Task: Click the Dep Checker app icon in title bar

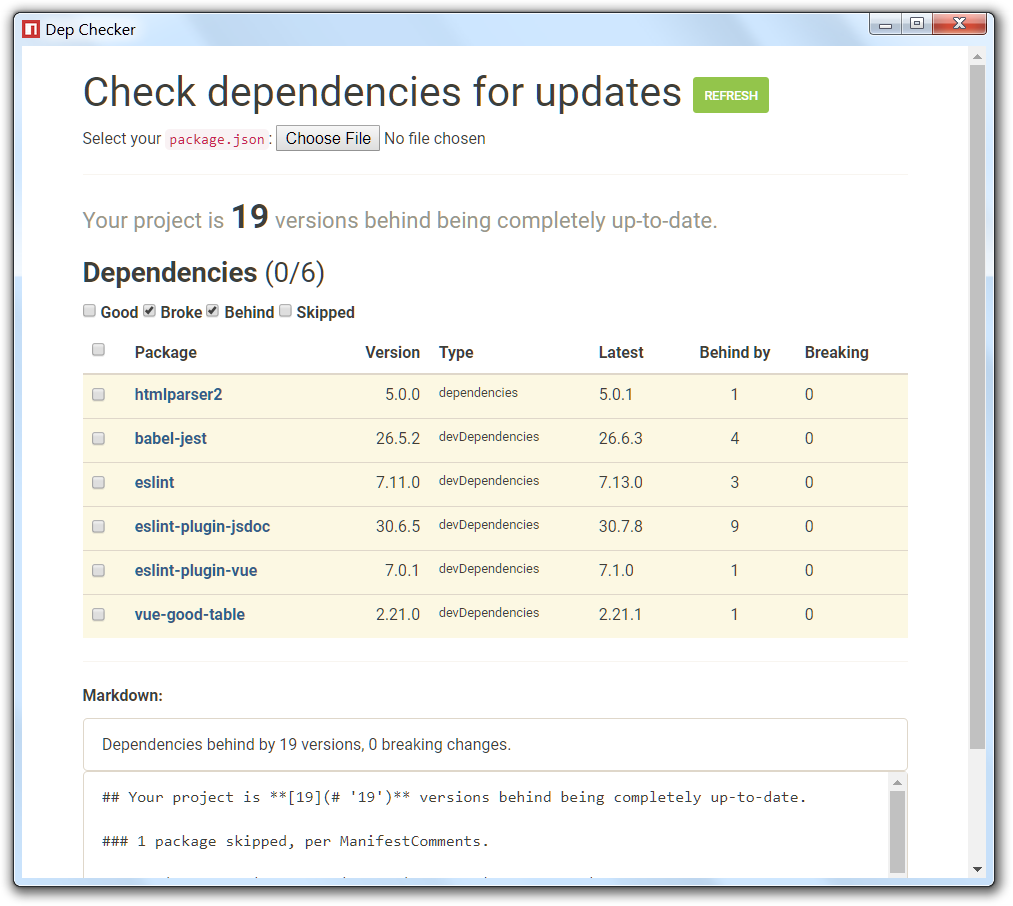Action: pyautogui.click(x=30, y=29)
